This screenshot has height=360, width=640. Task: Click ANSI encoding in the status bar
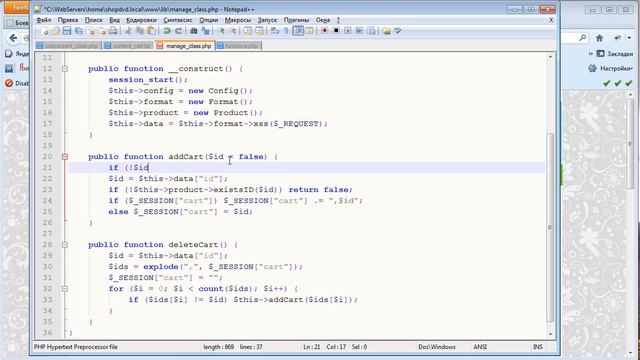click(480, 347)
